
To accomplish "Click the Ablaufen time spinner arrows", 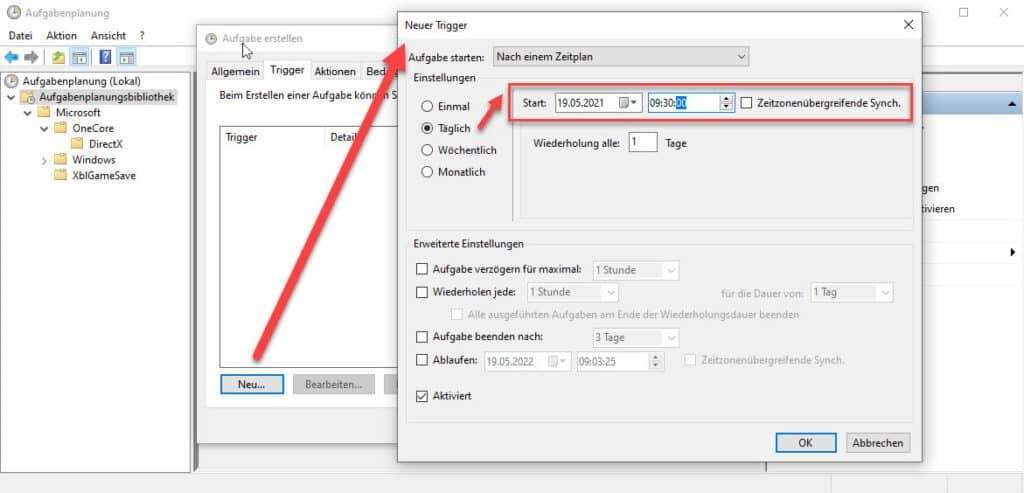I will click(x=656, y=360).
